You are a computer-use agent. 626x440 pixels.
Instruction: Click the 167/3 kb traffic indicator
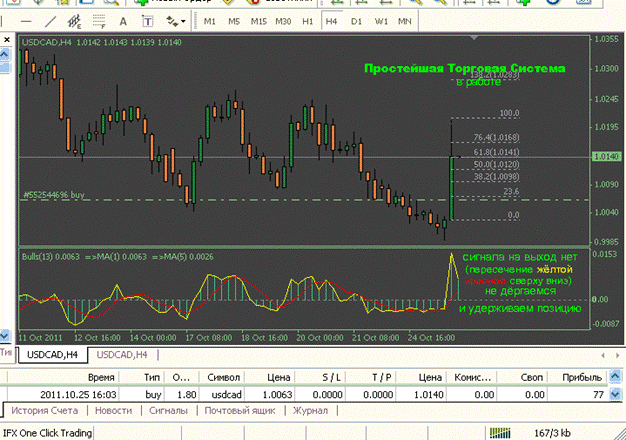(552, 433)
